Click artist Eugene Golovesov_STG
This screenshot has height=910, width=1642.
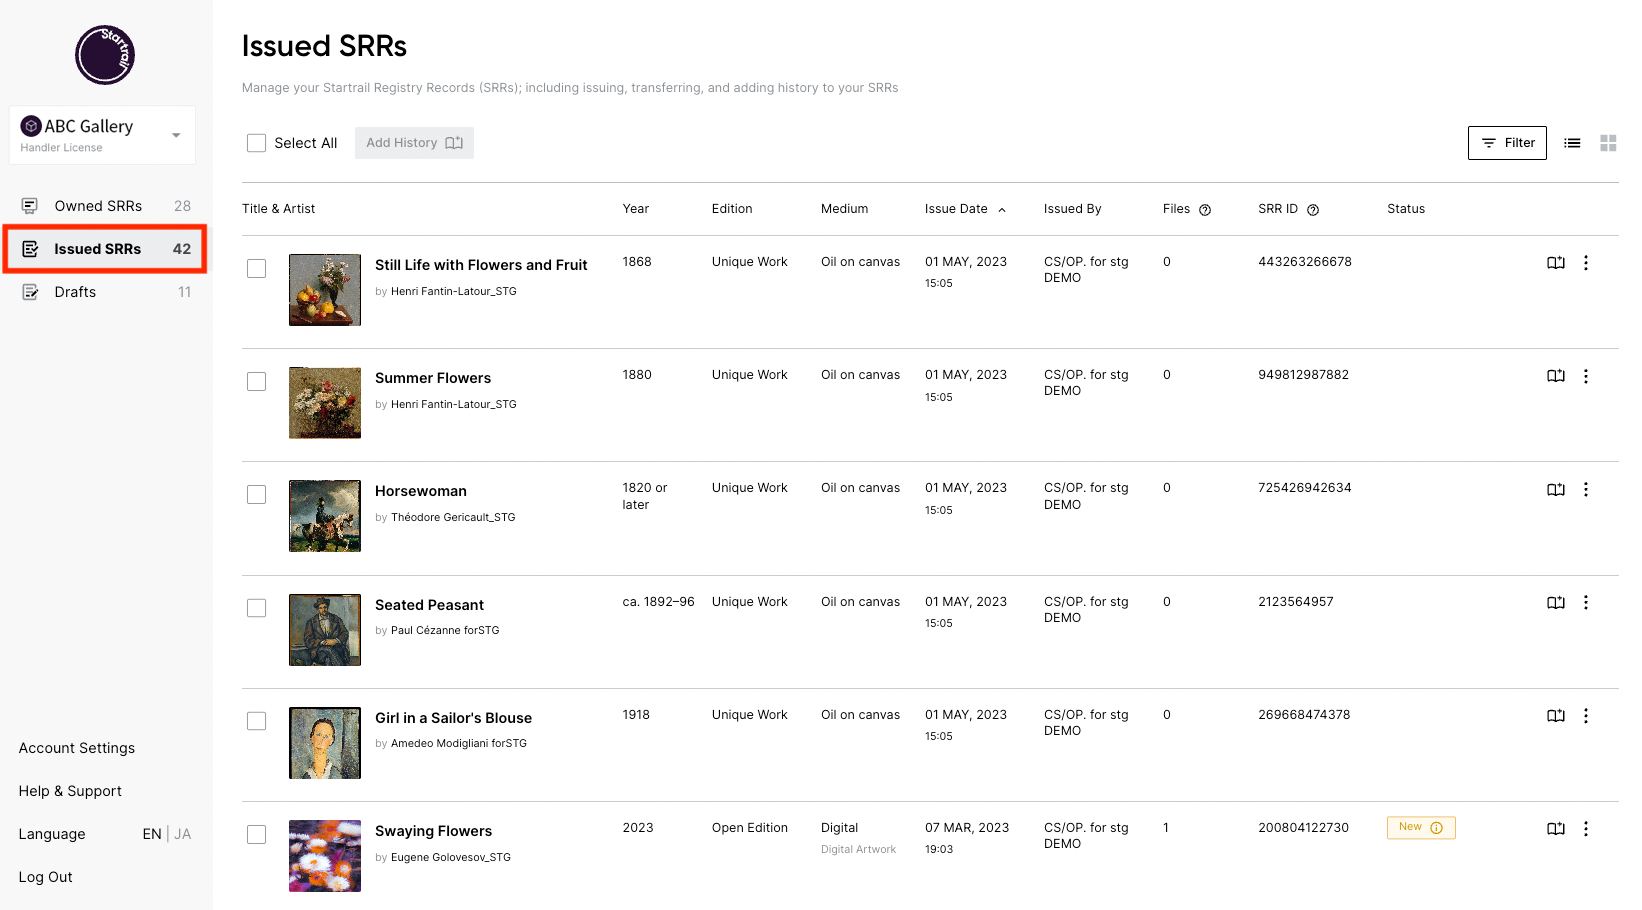click(451, 857)
